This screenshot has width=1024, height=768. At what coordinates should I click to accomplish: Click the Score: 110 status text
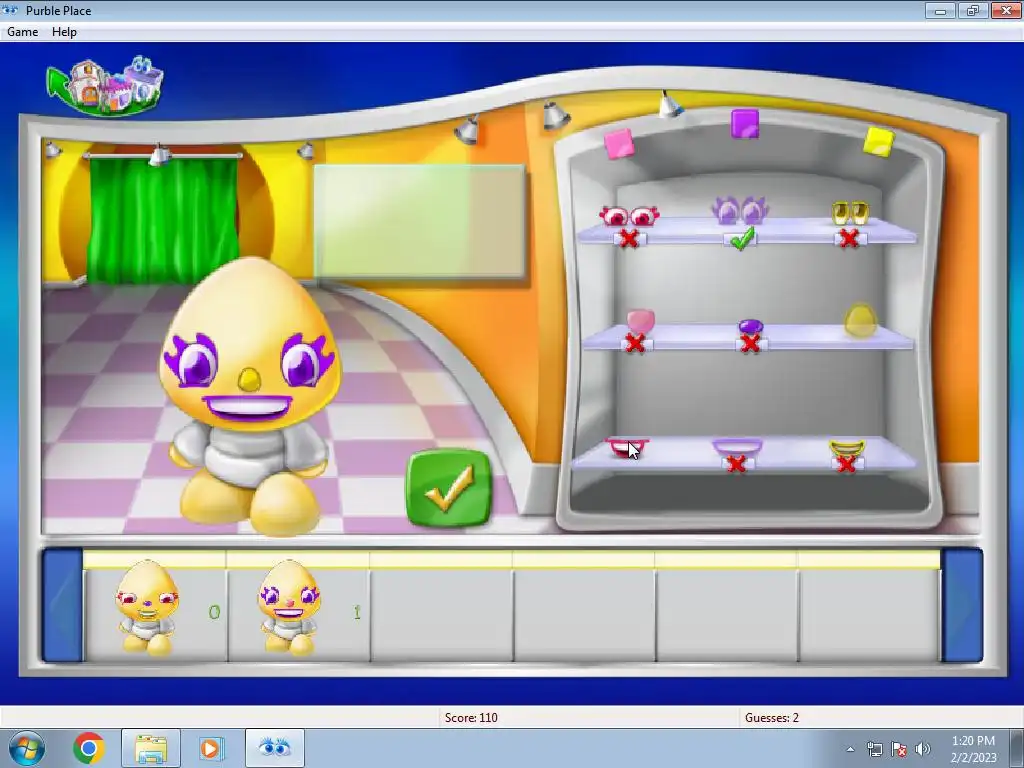[471, 718]
